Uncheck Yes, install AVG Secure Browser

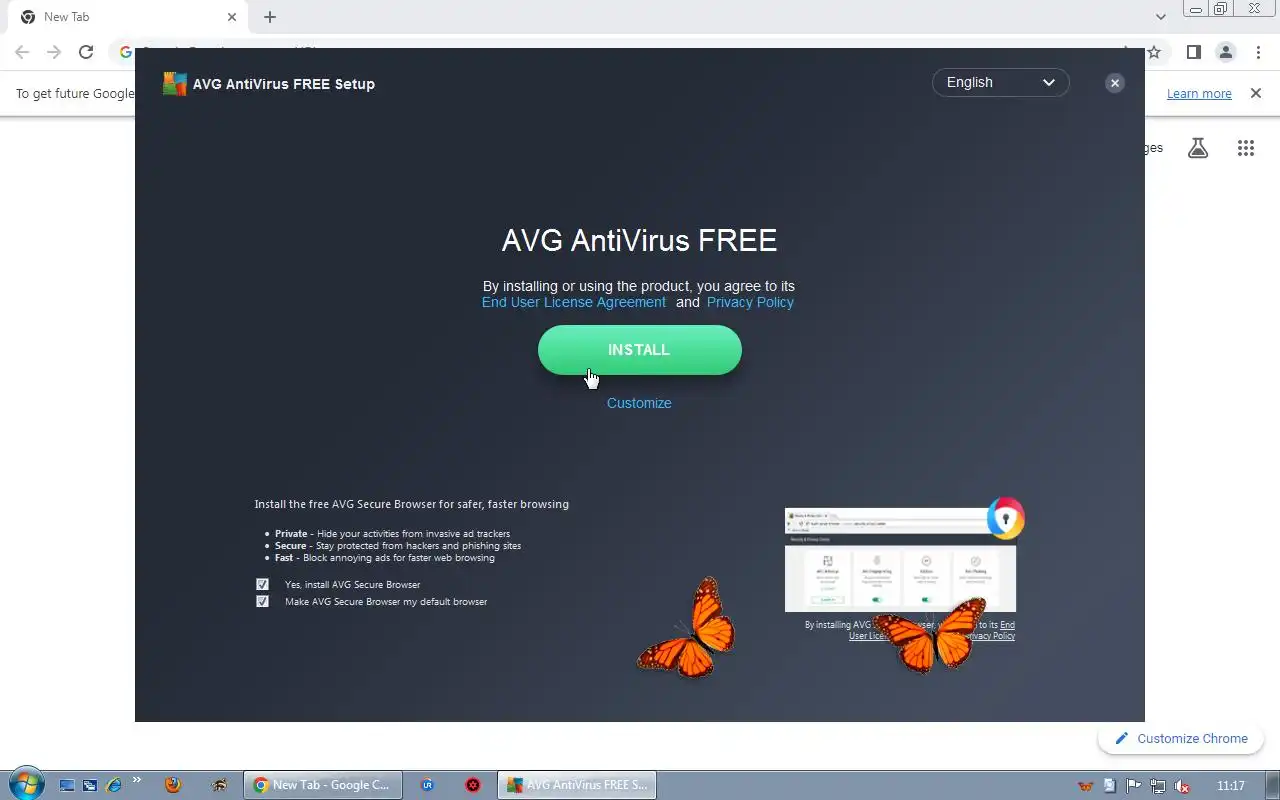pyautogui.click(x=262, y=584)
